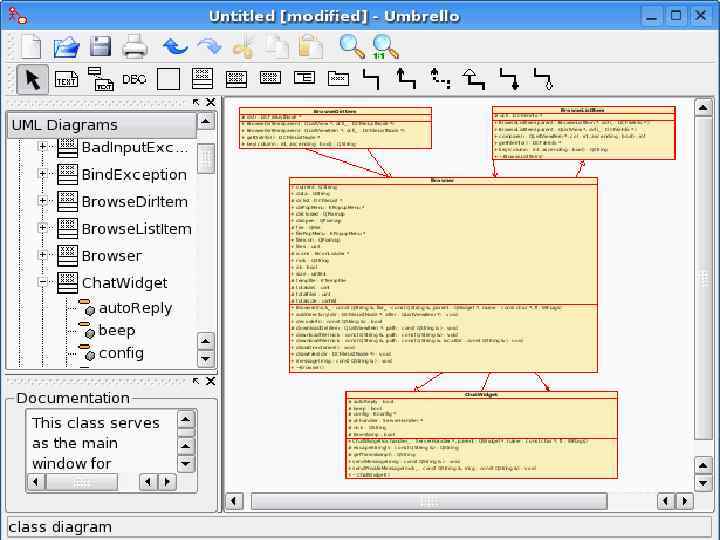Pick the dashed-arrow Dependency tool
The image size is (720, 540).
[x=440, y=79]
